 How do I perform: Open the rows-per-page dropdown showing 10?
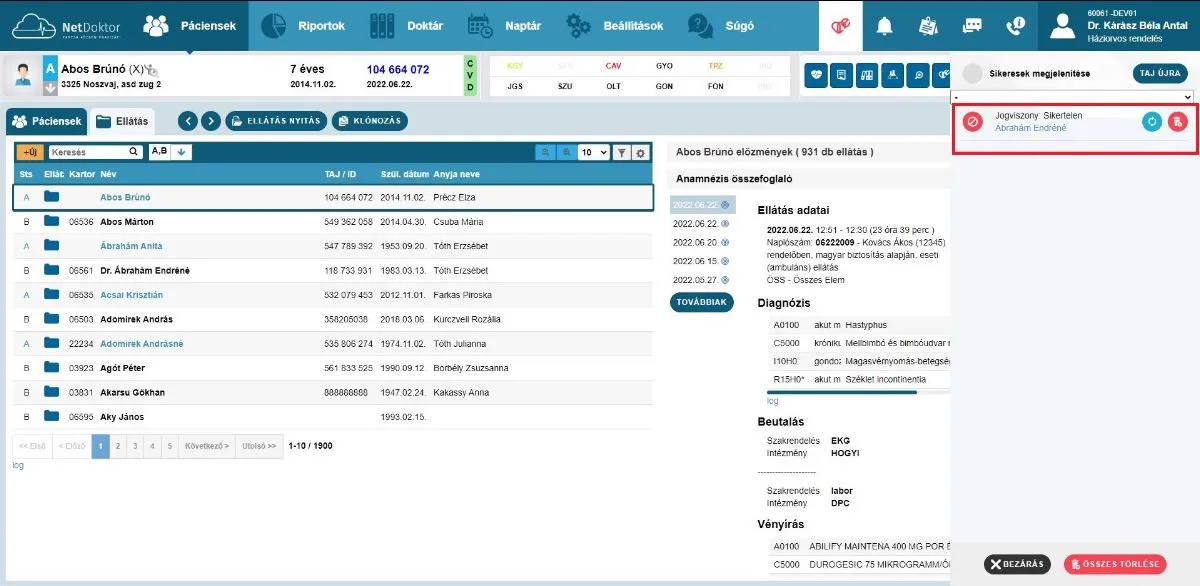coord(594,153)
